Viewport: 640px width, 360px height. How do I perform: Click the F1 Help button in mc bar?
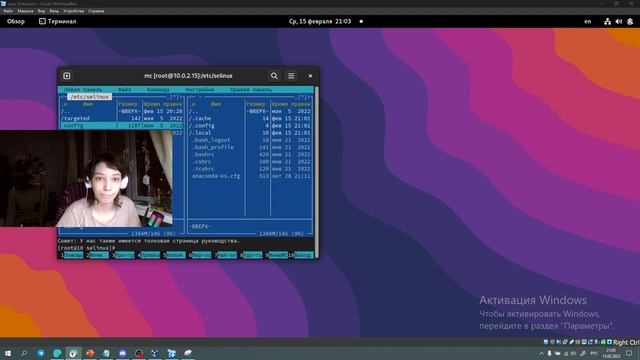[73, 255]
